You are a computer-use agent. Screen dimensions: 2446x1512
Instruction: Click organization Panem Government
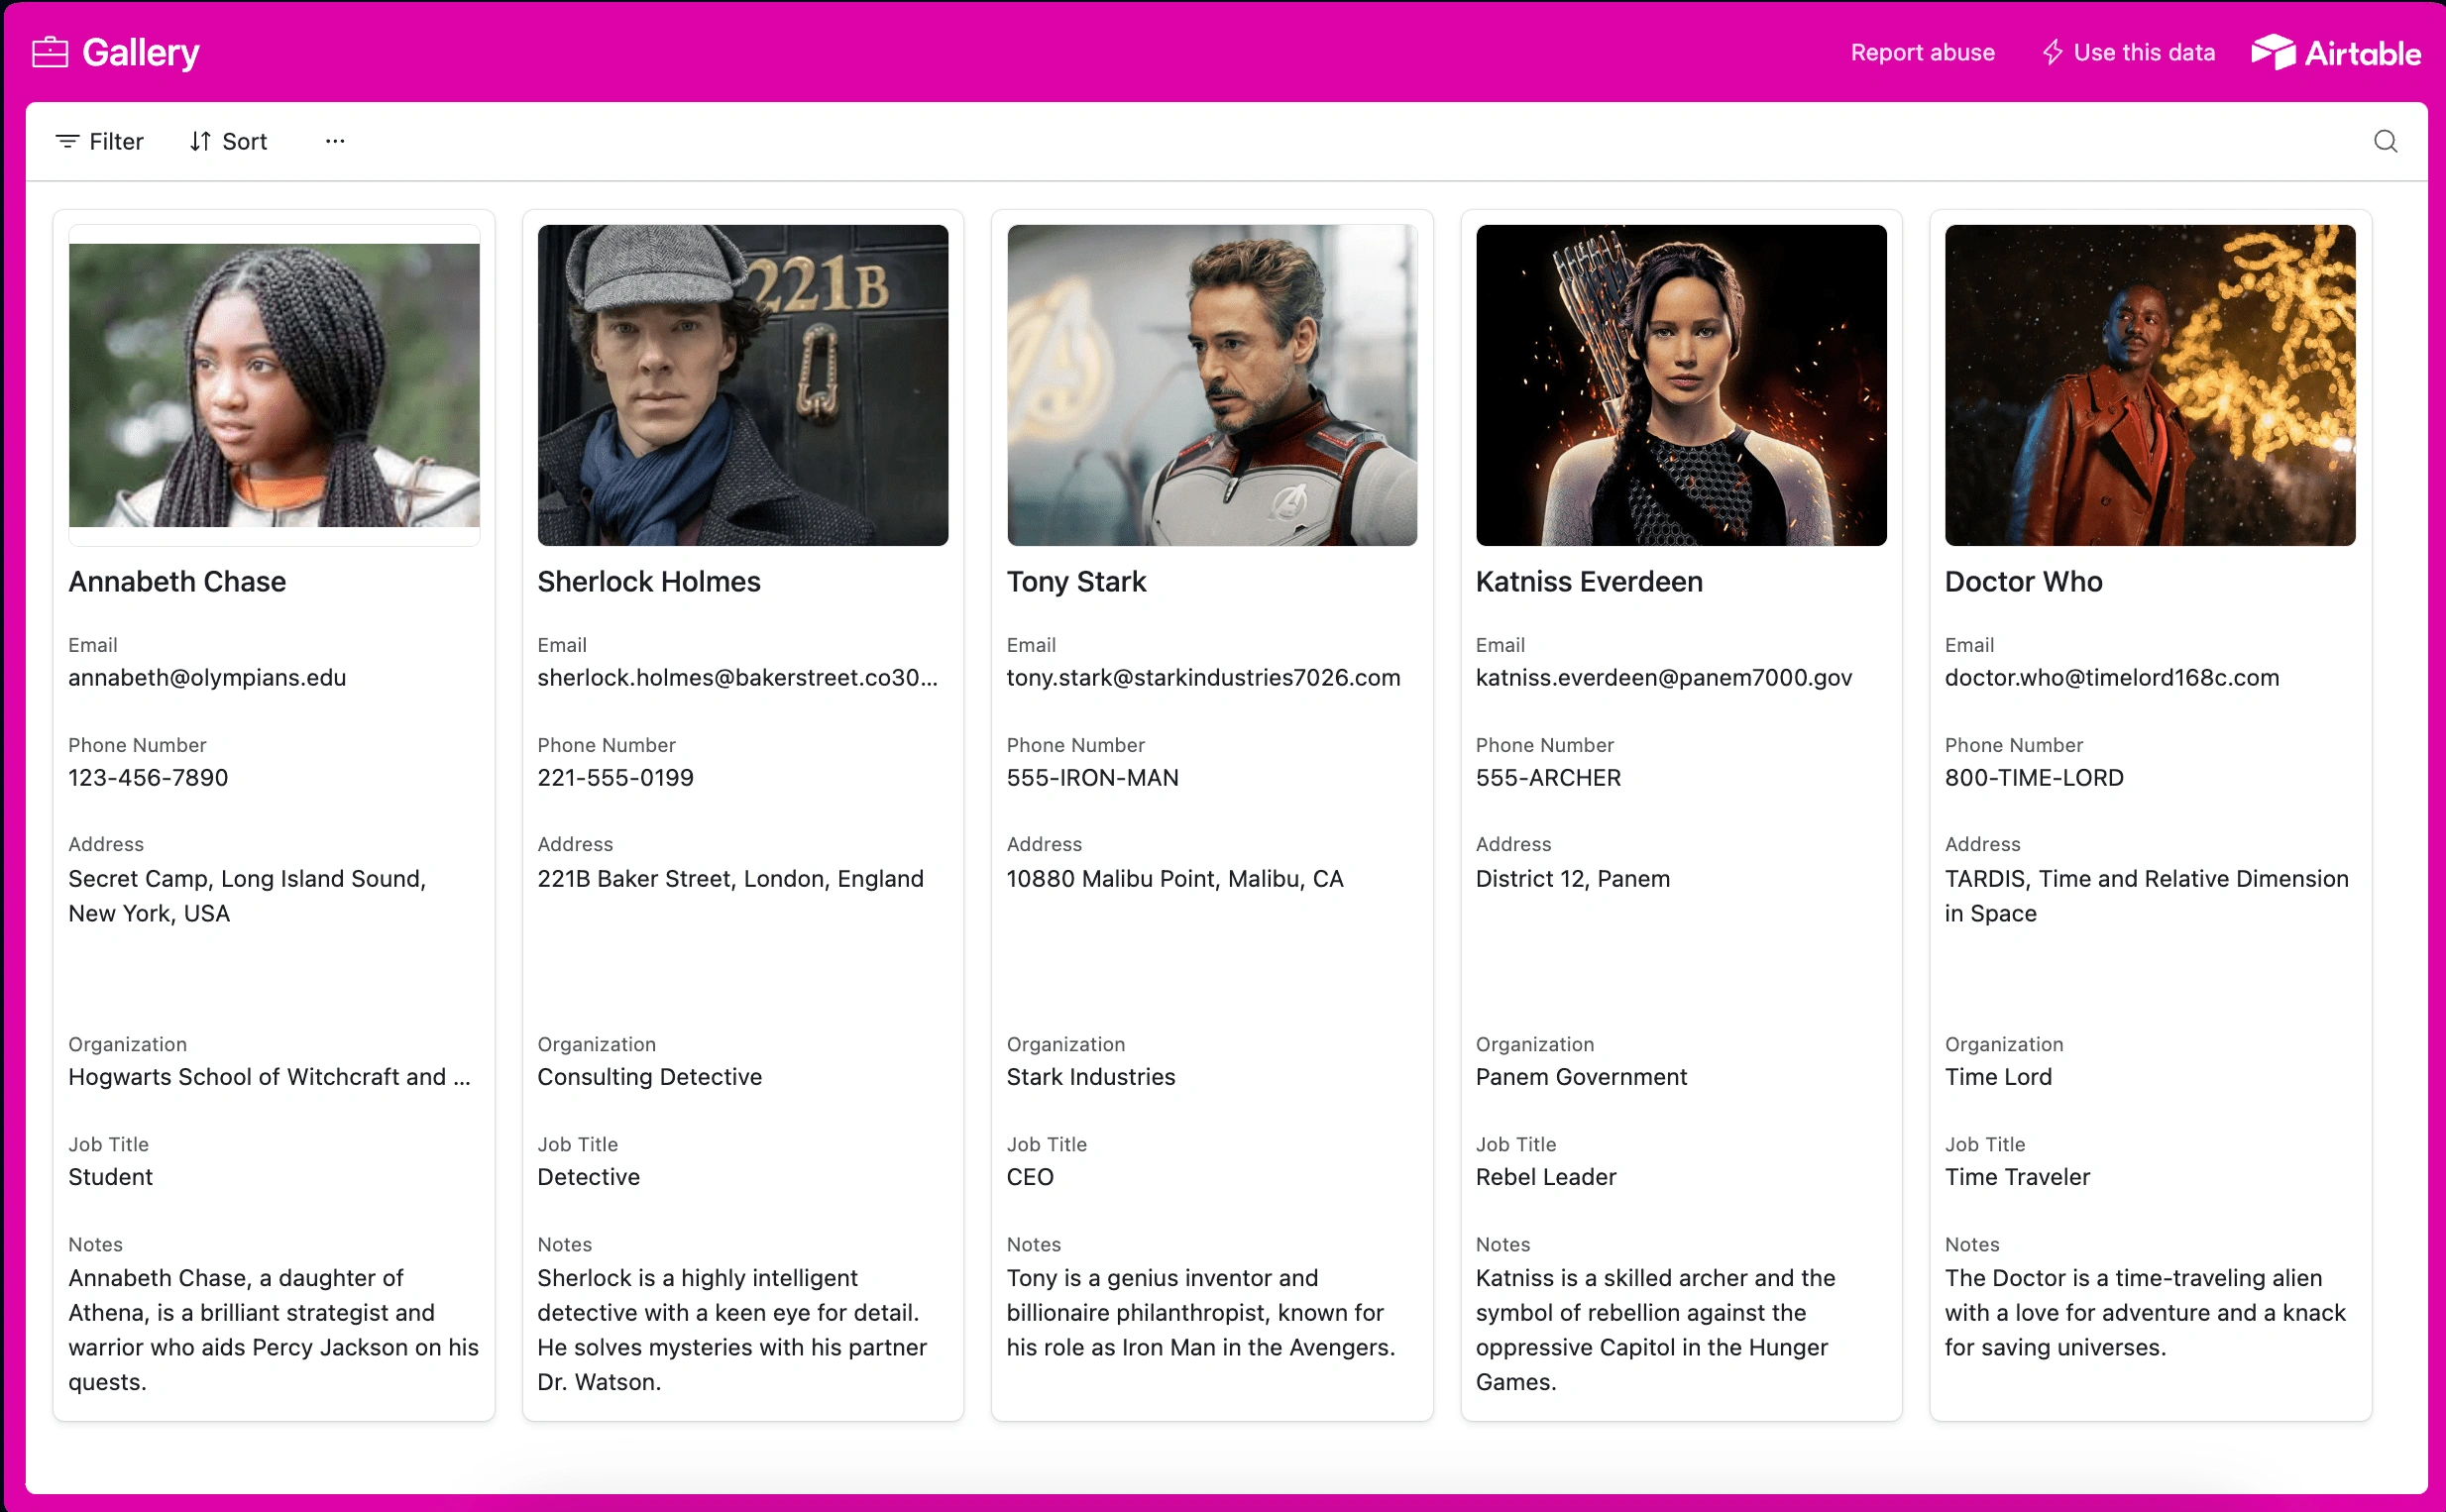[x=1581, y=1076]
